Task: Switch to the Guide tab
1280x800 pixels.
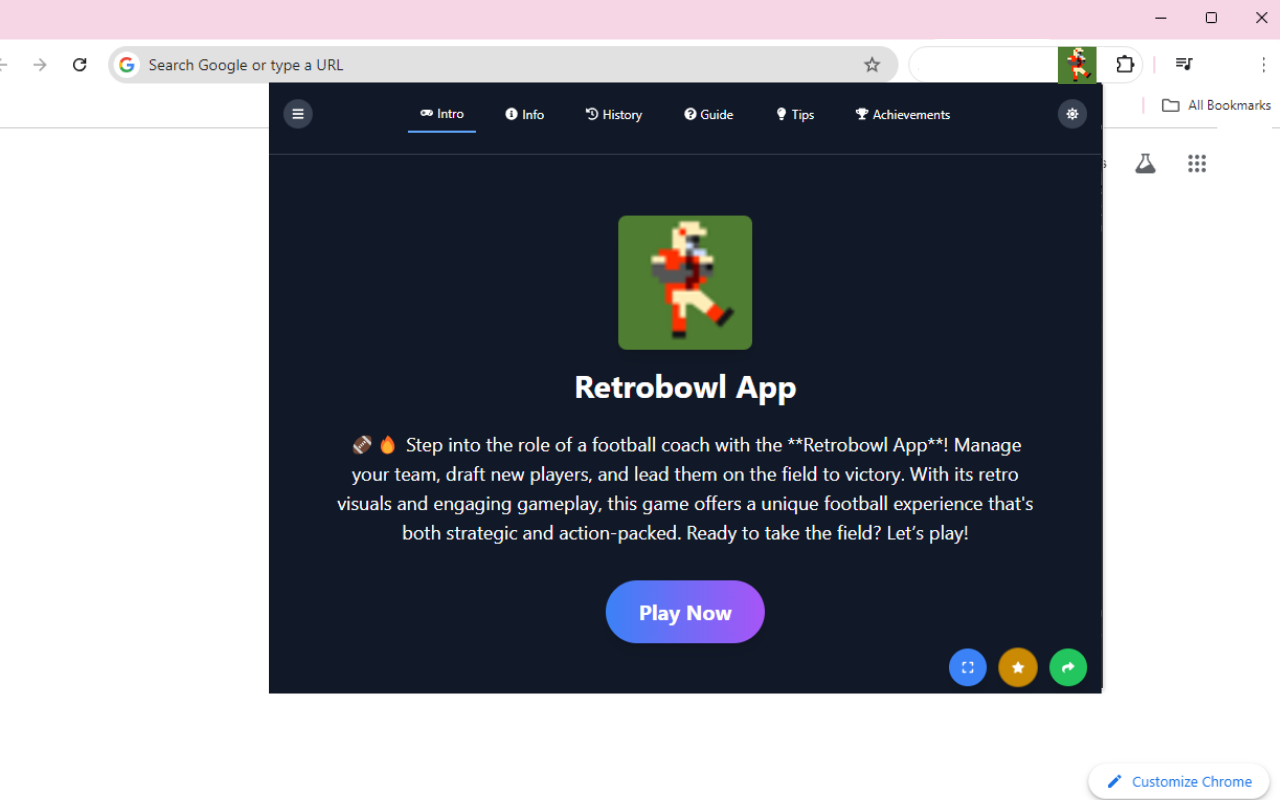Action: (x=709, y=115)
